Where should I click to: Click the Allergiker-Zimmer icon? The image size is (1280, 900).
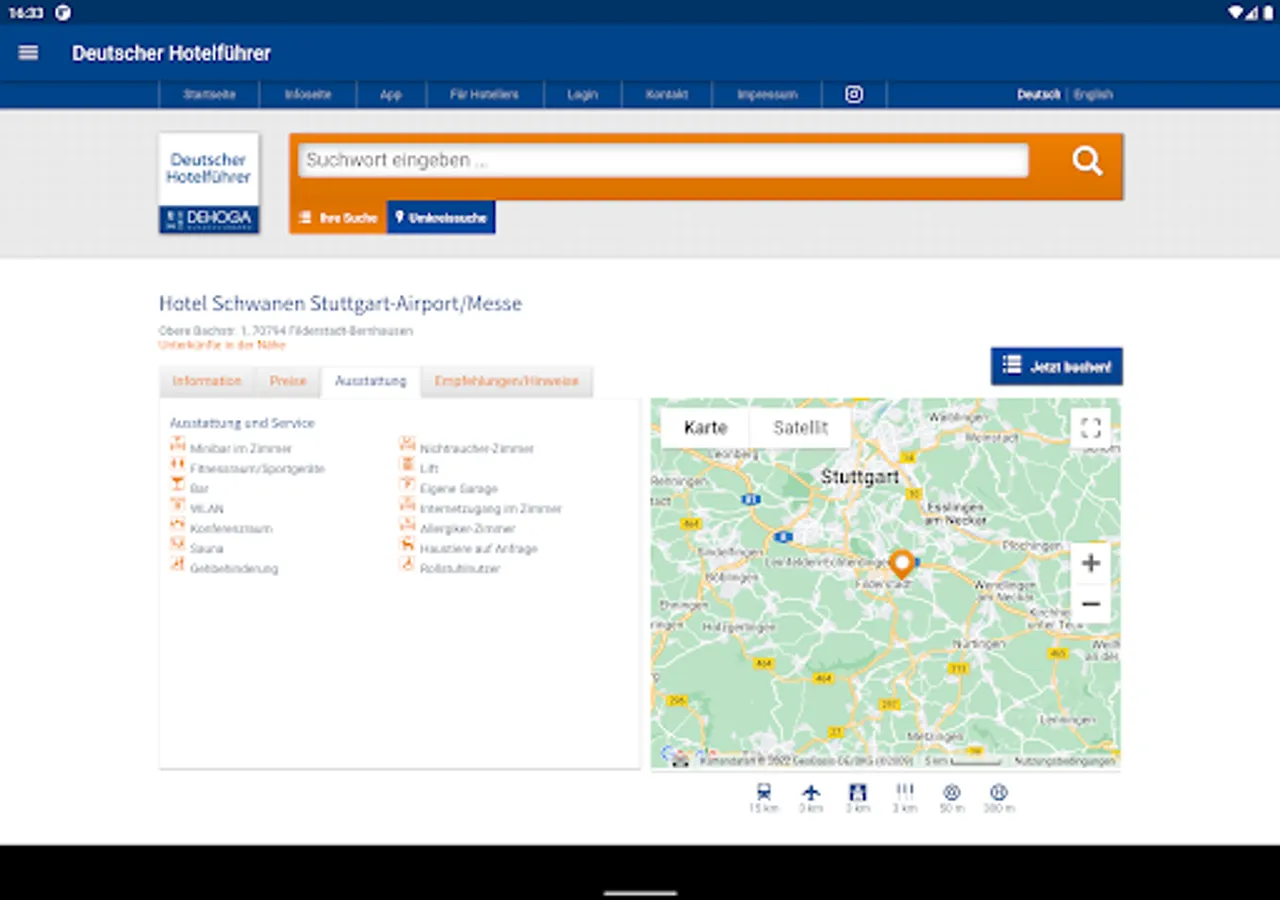click(x=408, y=525)
